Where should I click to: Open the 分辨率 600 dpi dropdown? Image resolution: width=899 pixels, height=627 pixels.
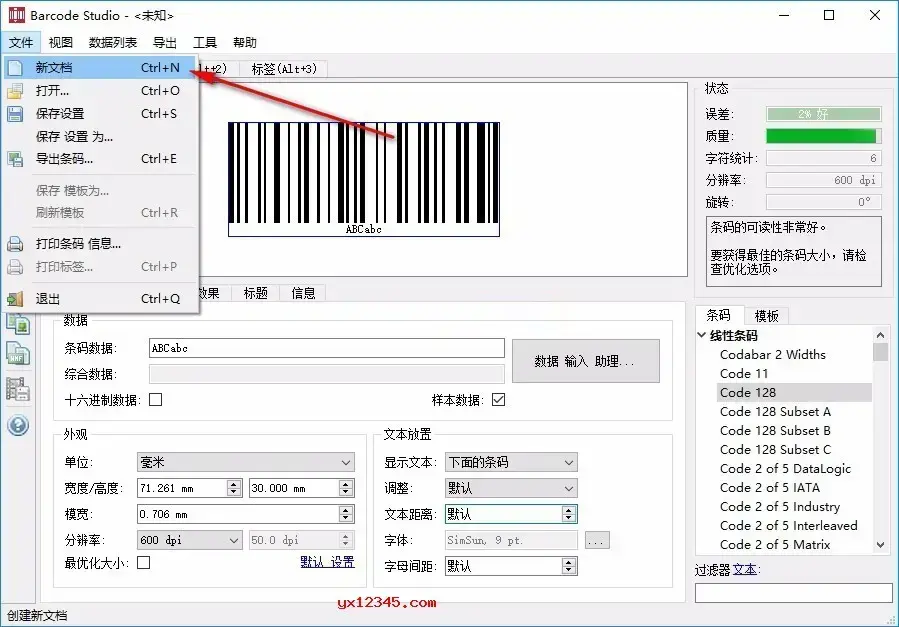tap(189, 540)
